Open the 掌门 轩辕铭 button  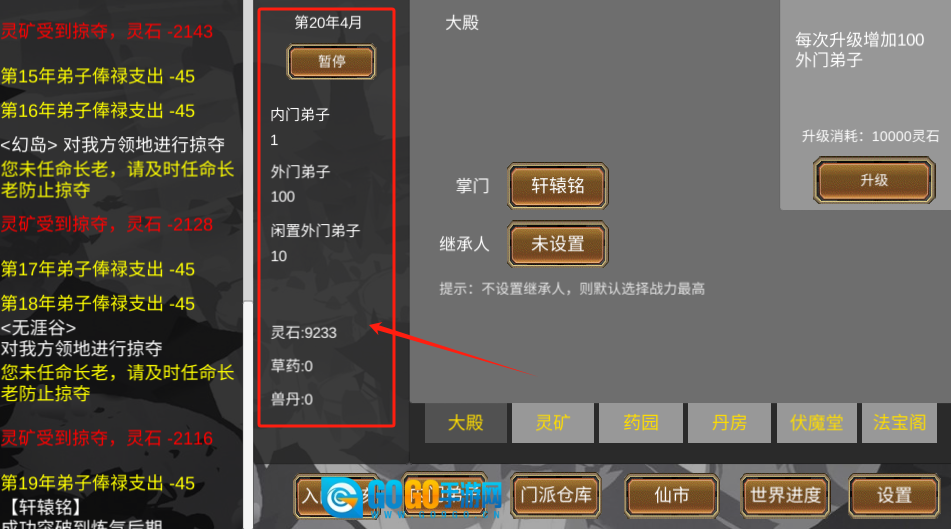(557, 186)
